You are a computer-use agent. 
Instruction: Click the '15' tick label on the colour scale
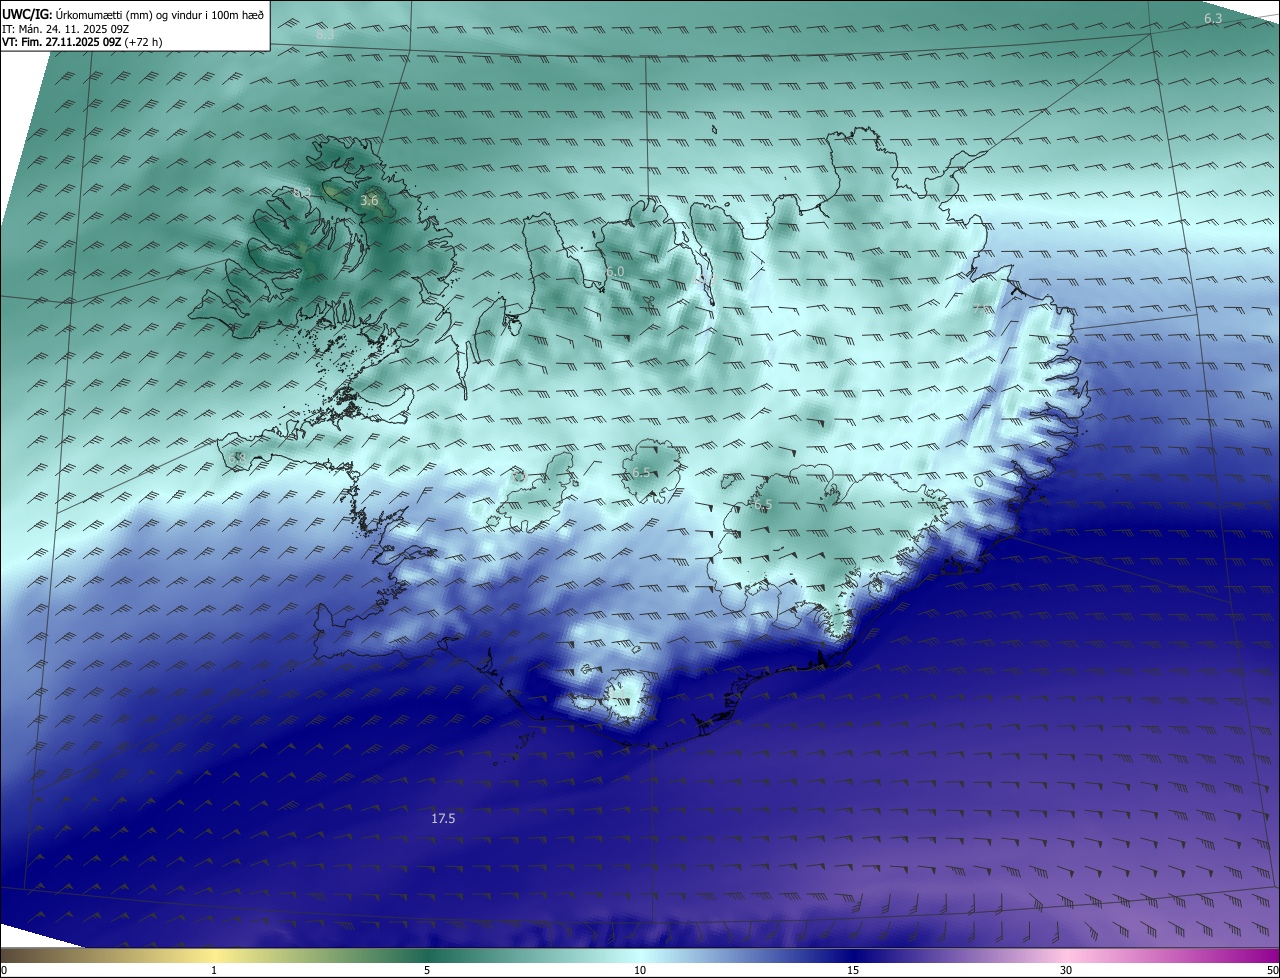click(853, 970)
